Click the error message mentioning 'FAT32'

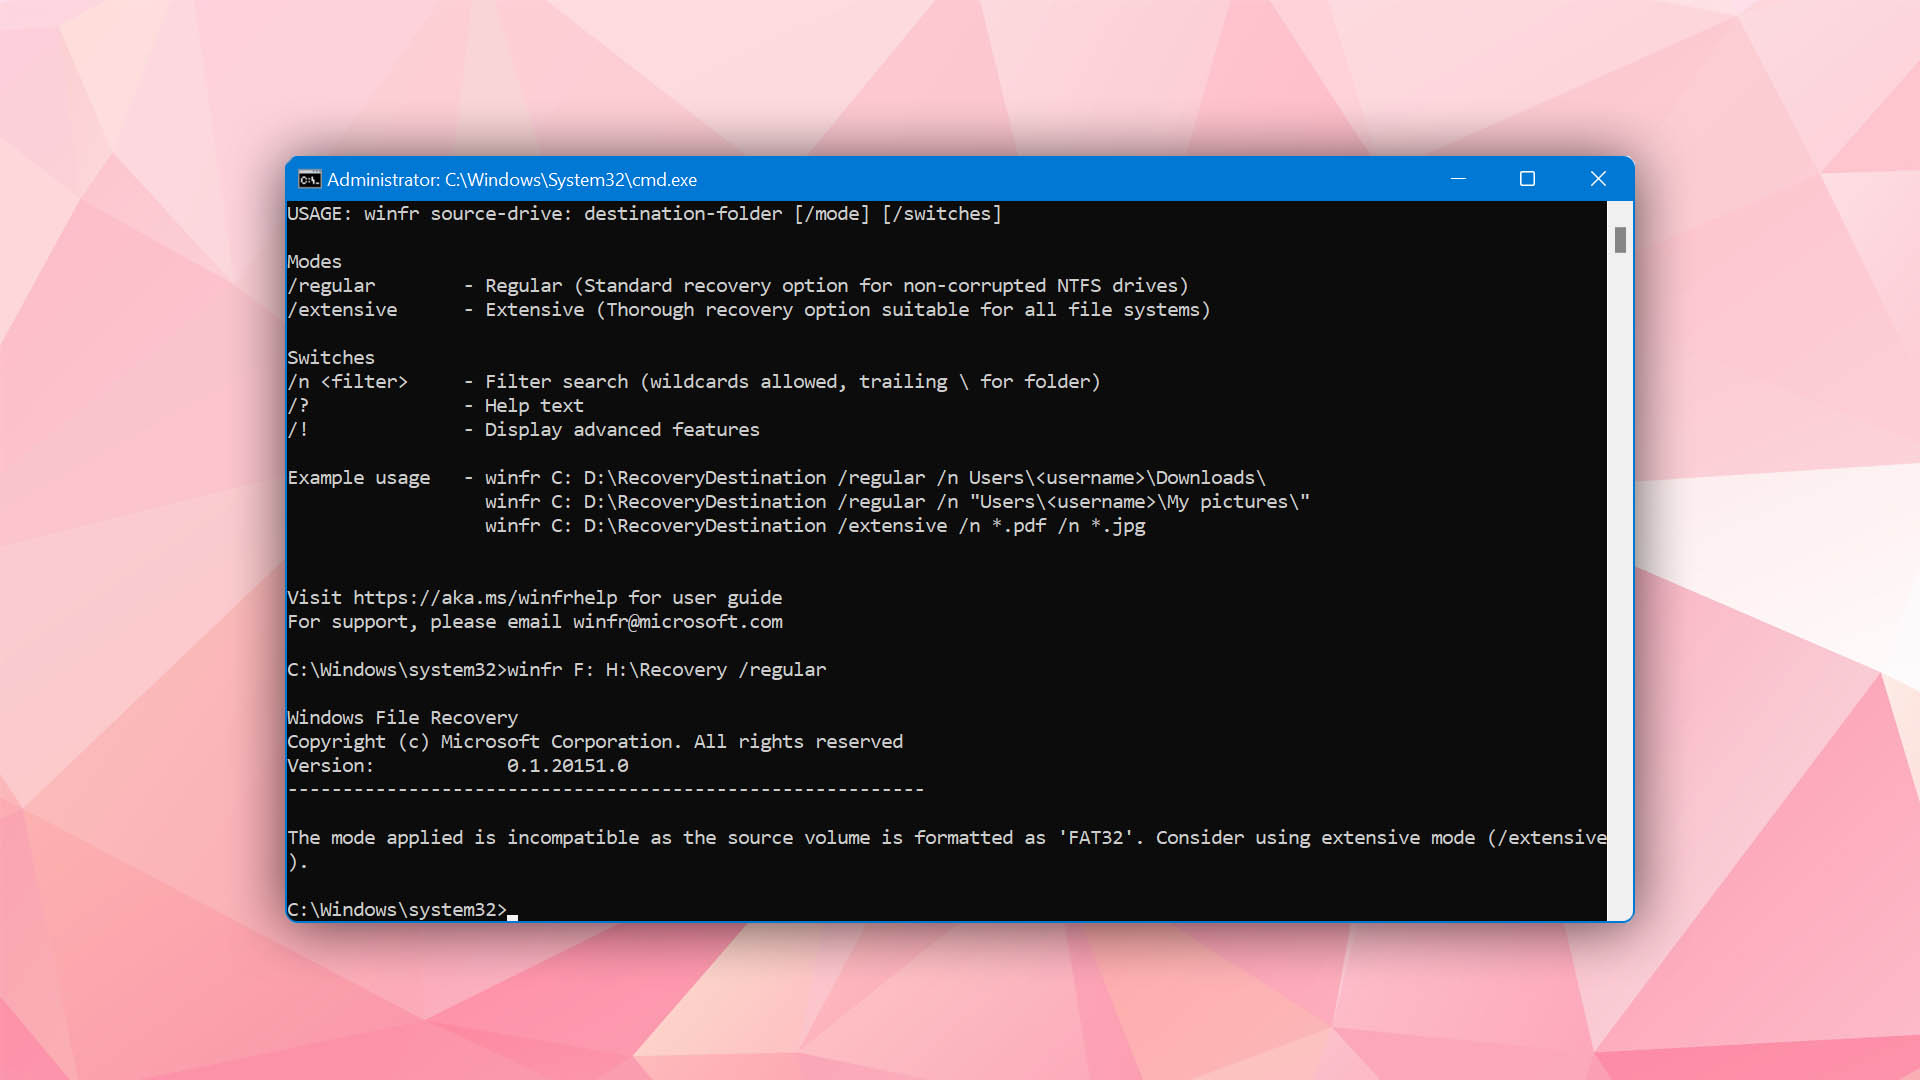946,850
